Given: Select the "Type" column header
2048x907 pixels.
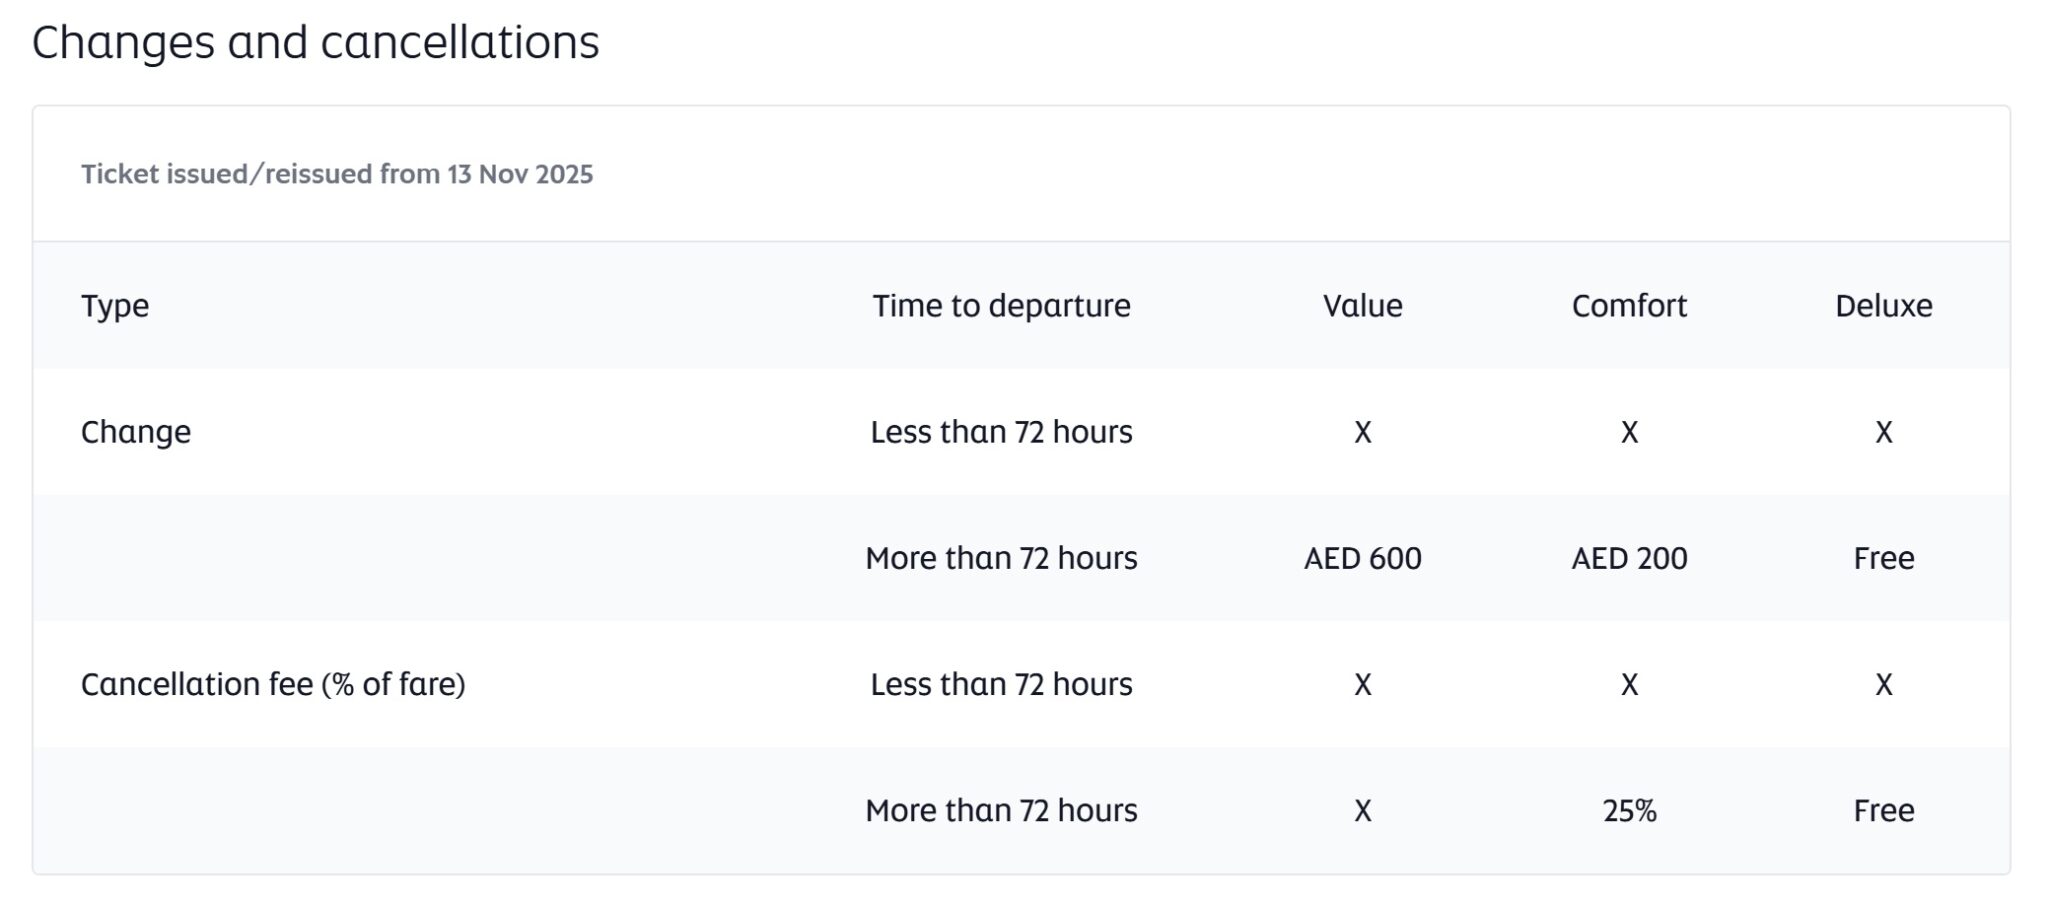Looking at the screenshot, I should point(115,305).
